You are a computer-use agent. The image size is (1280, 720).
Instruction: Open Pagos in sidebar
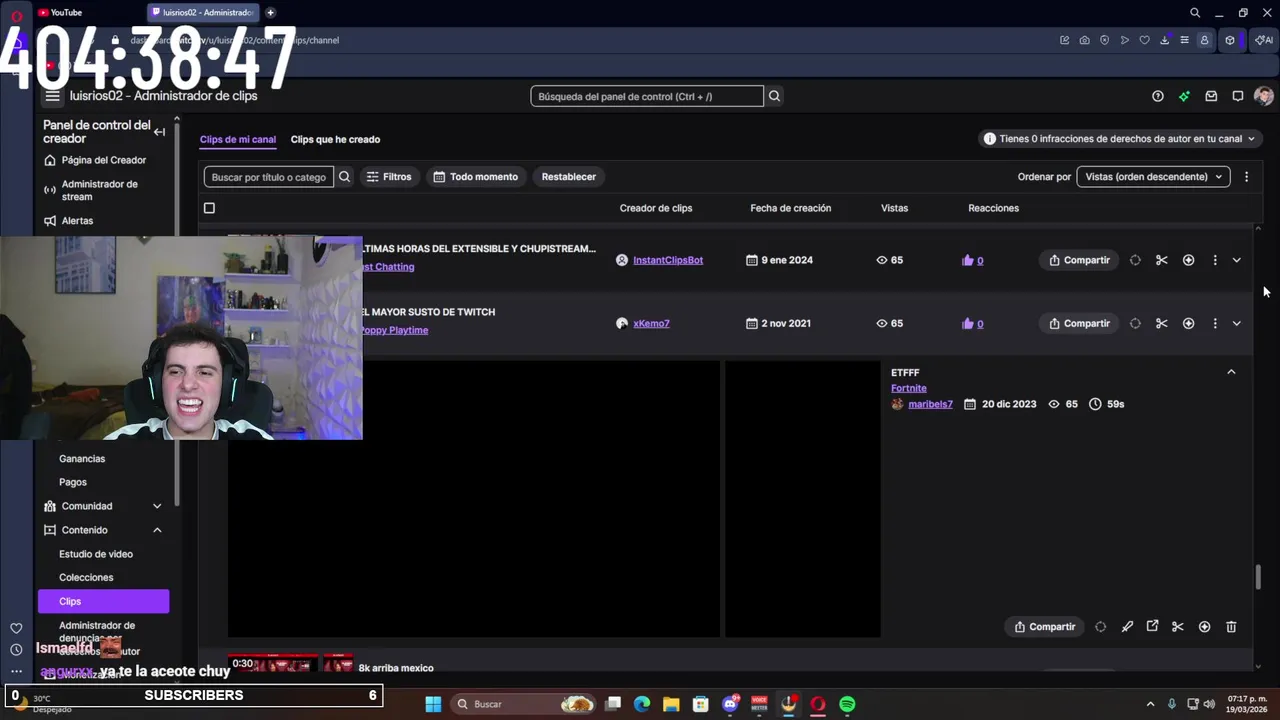pos(73,482)
